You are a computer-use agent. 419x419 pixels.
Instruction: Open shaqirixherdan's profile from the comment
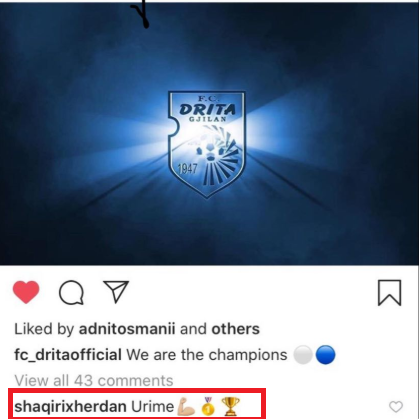point(70,407)
